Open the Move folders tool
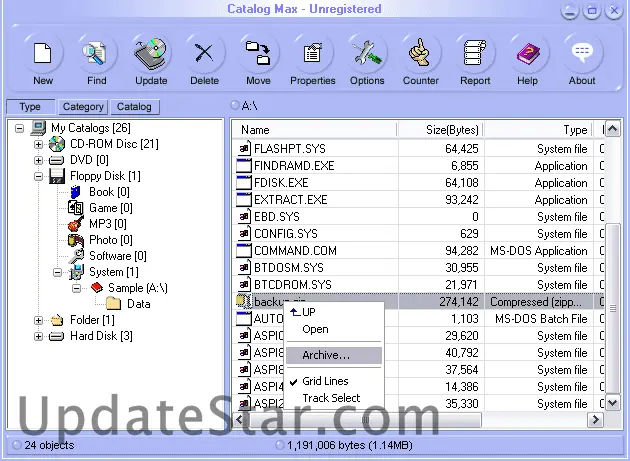Screen dimensions: 630x461 click(258, 54)
